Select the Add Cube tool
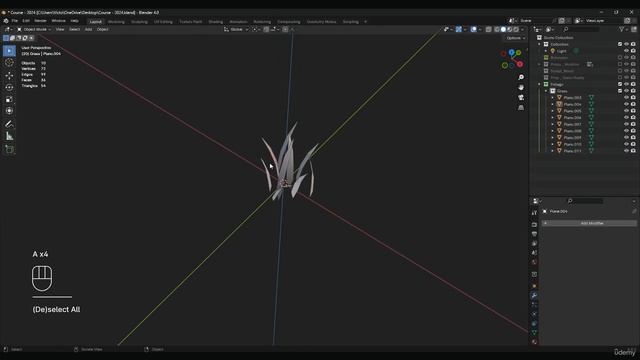This screenshot has height=360, width=640. point(9,149)
